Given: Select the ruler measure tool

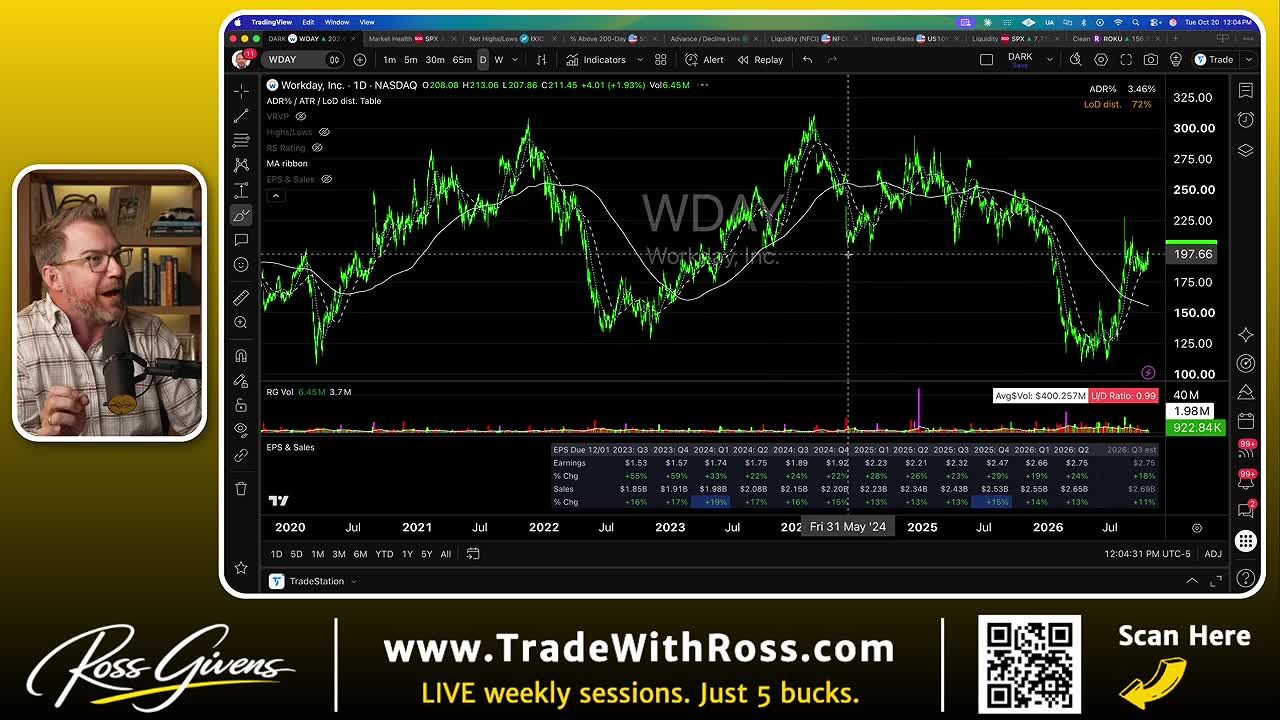Looking at the screenshot, I should coord(241,298).
